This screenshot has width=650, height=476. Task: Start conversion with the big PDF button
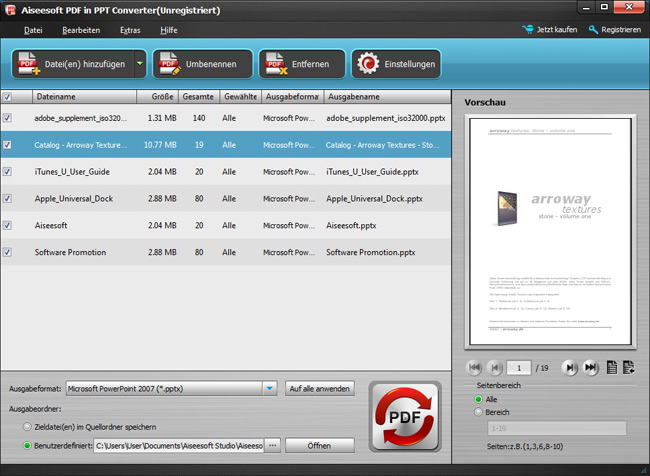(x=405, y=417)
